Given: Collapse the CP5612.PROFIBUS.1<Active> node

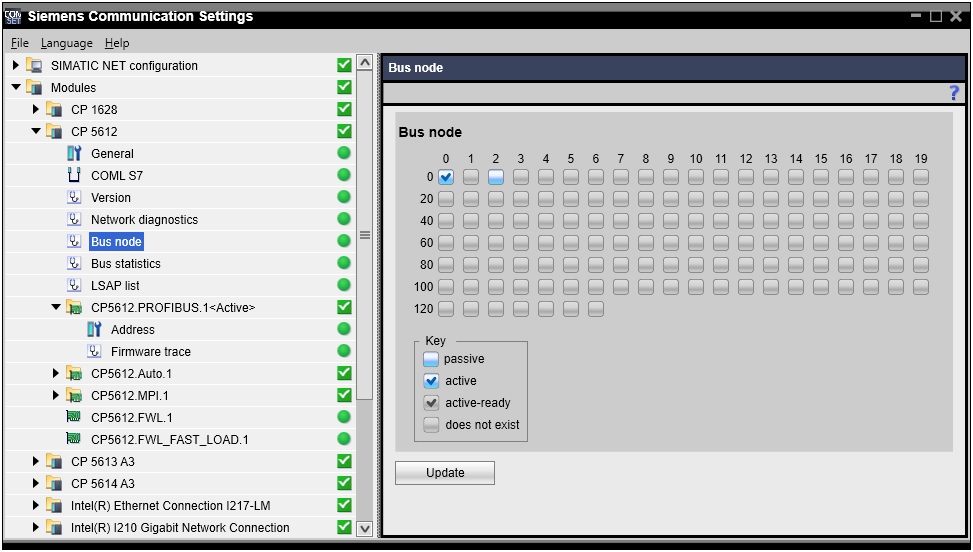Looking at the screenshot, I should click(x=56, y=307).
